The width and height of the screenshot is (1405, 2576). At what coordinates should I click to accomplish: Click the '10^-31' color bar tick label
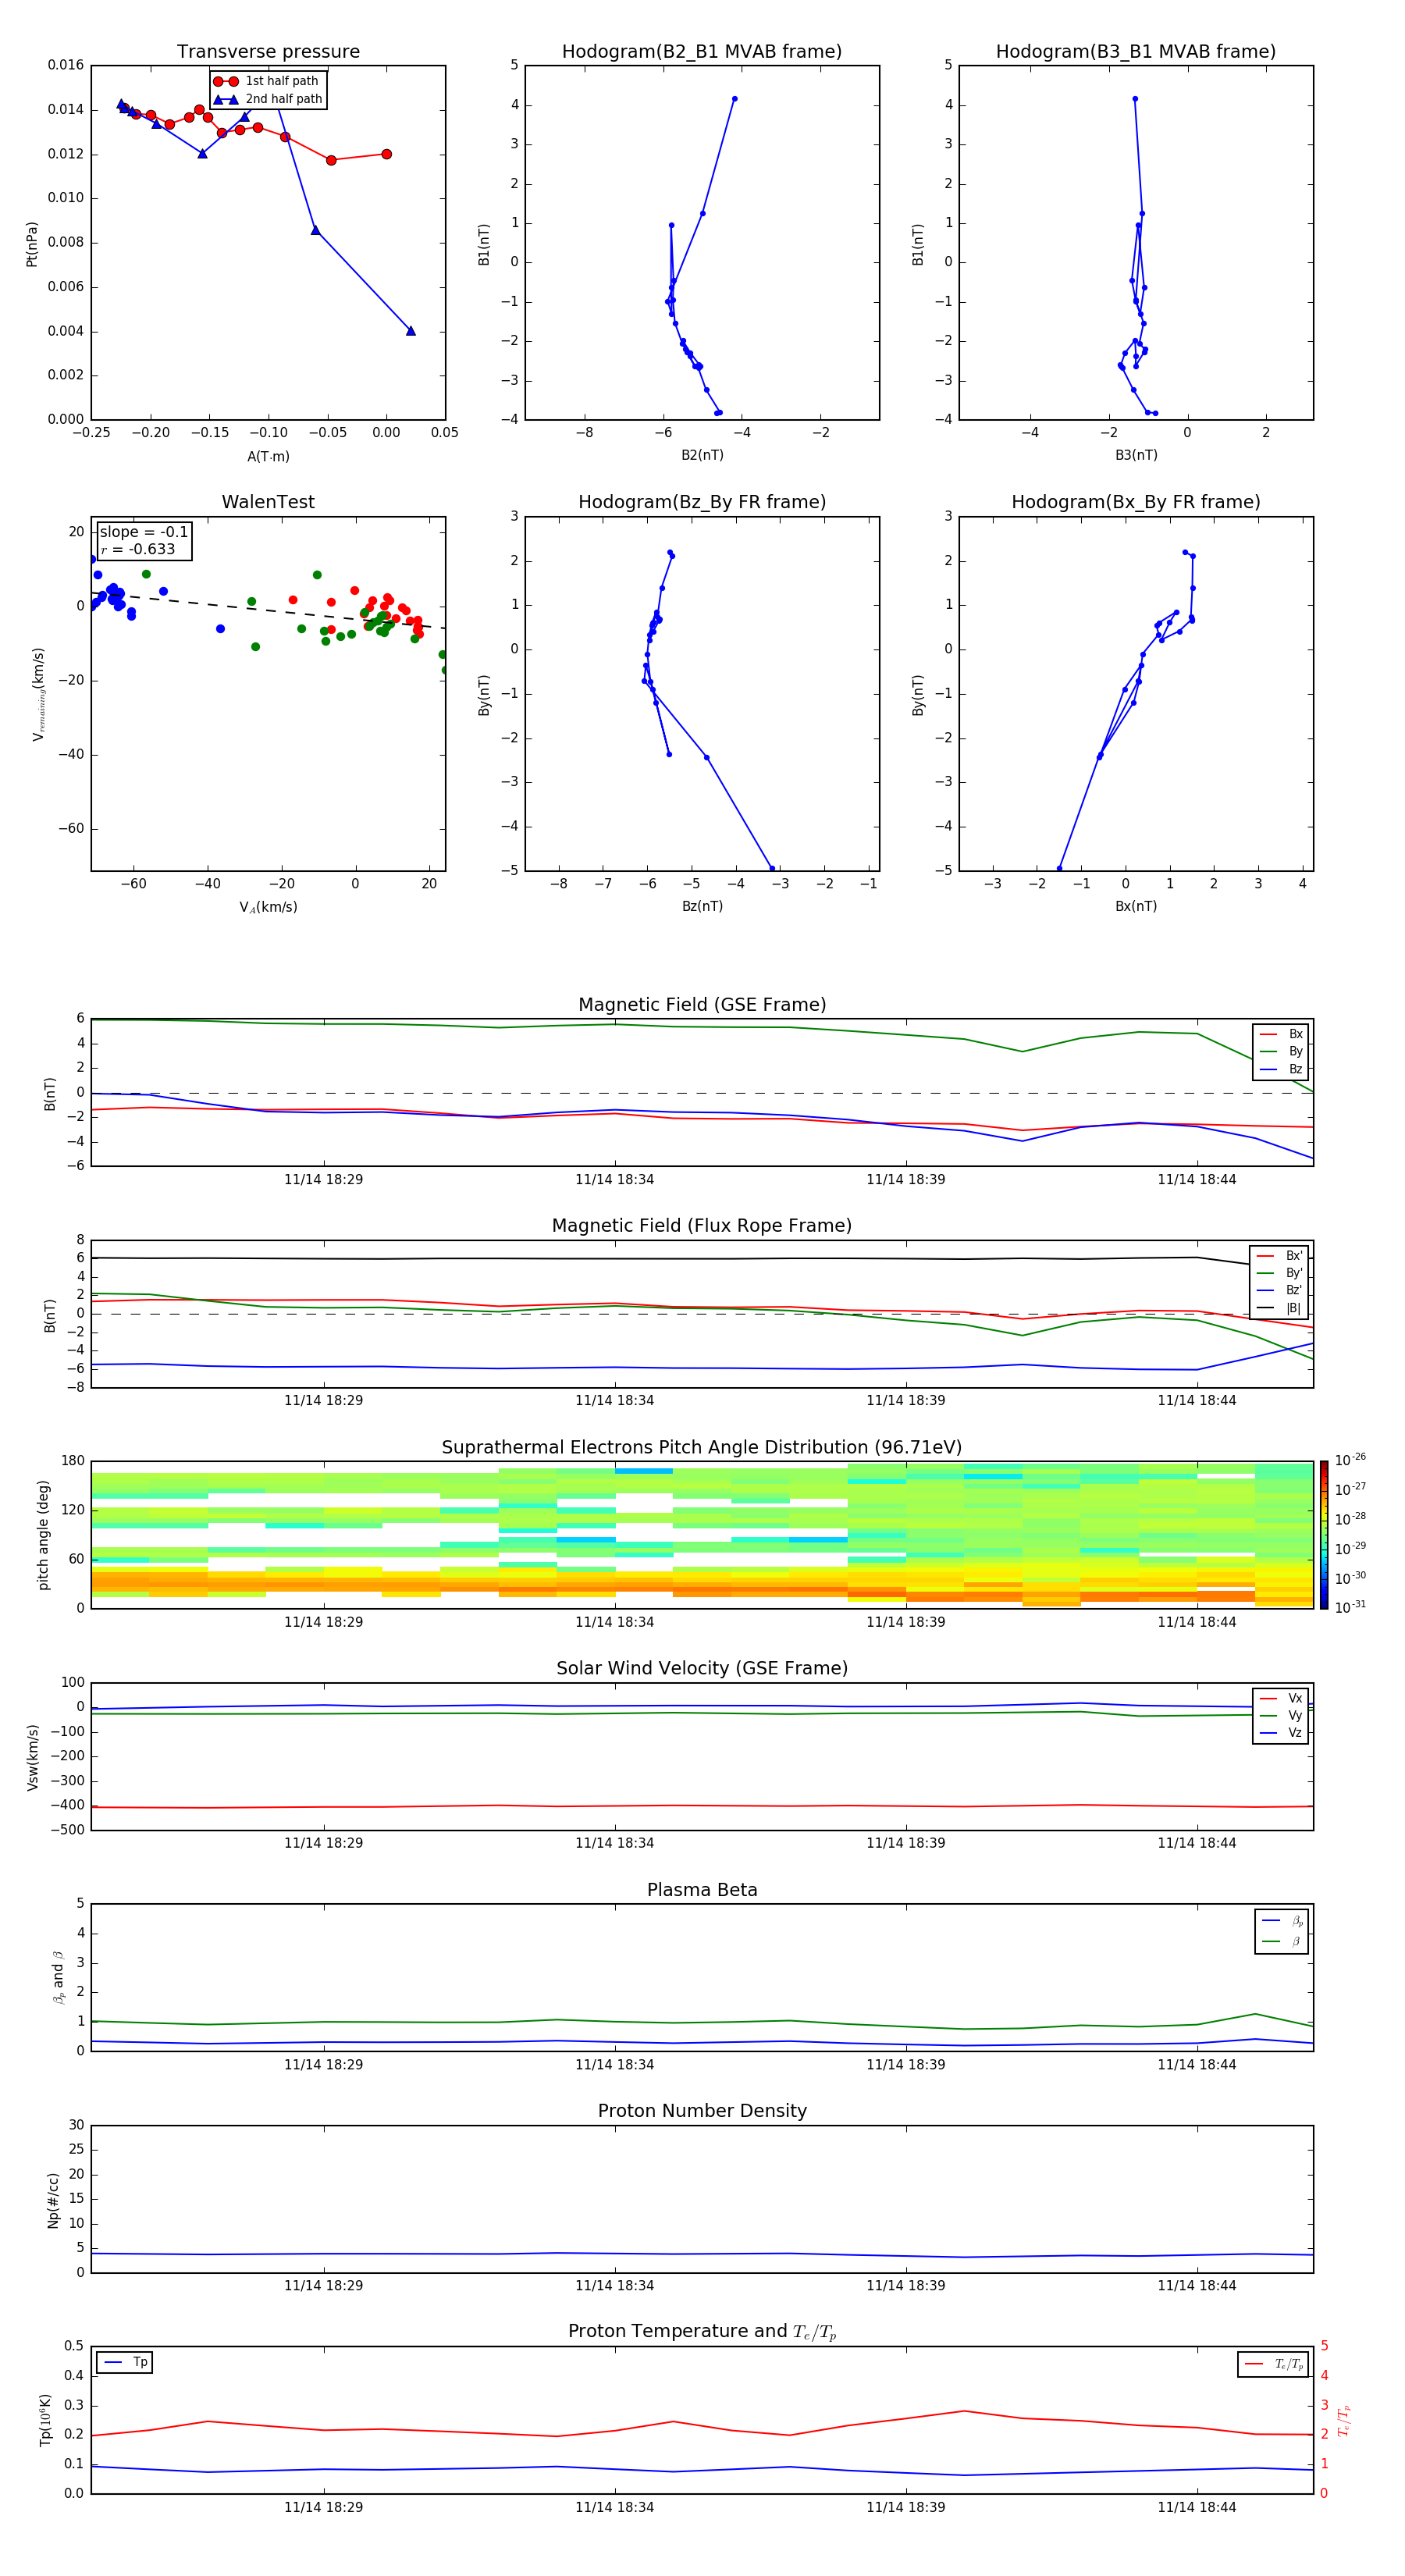point(1350,1607)
